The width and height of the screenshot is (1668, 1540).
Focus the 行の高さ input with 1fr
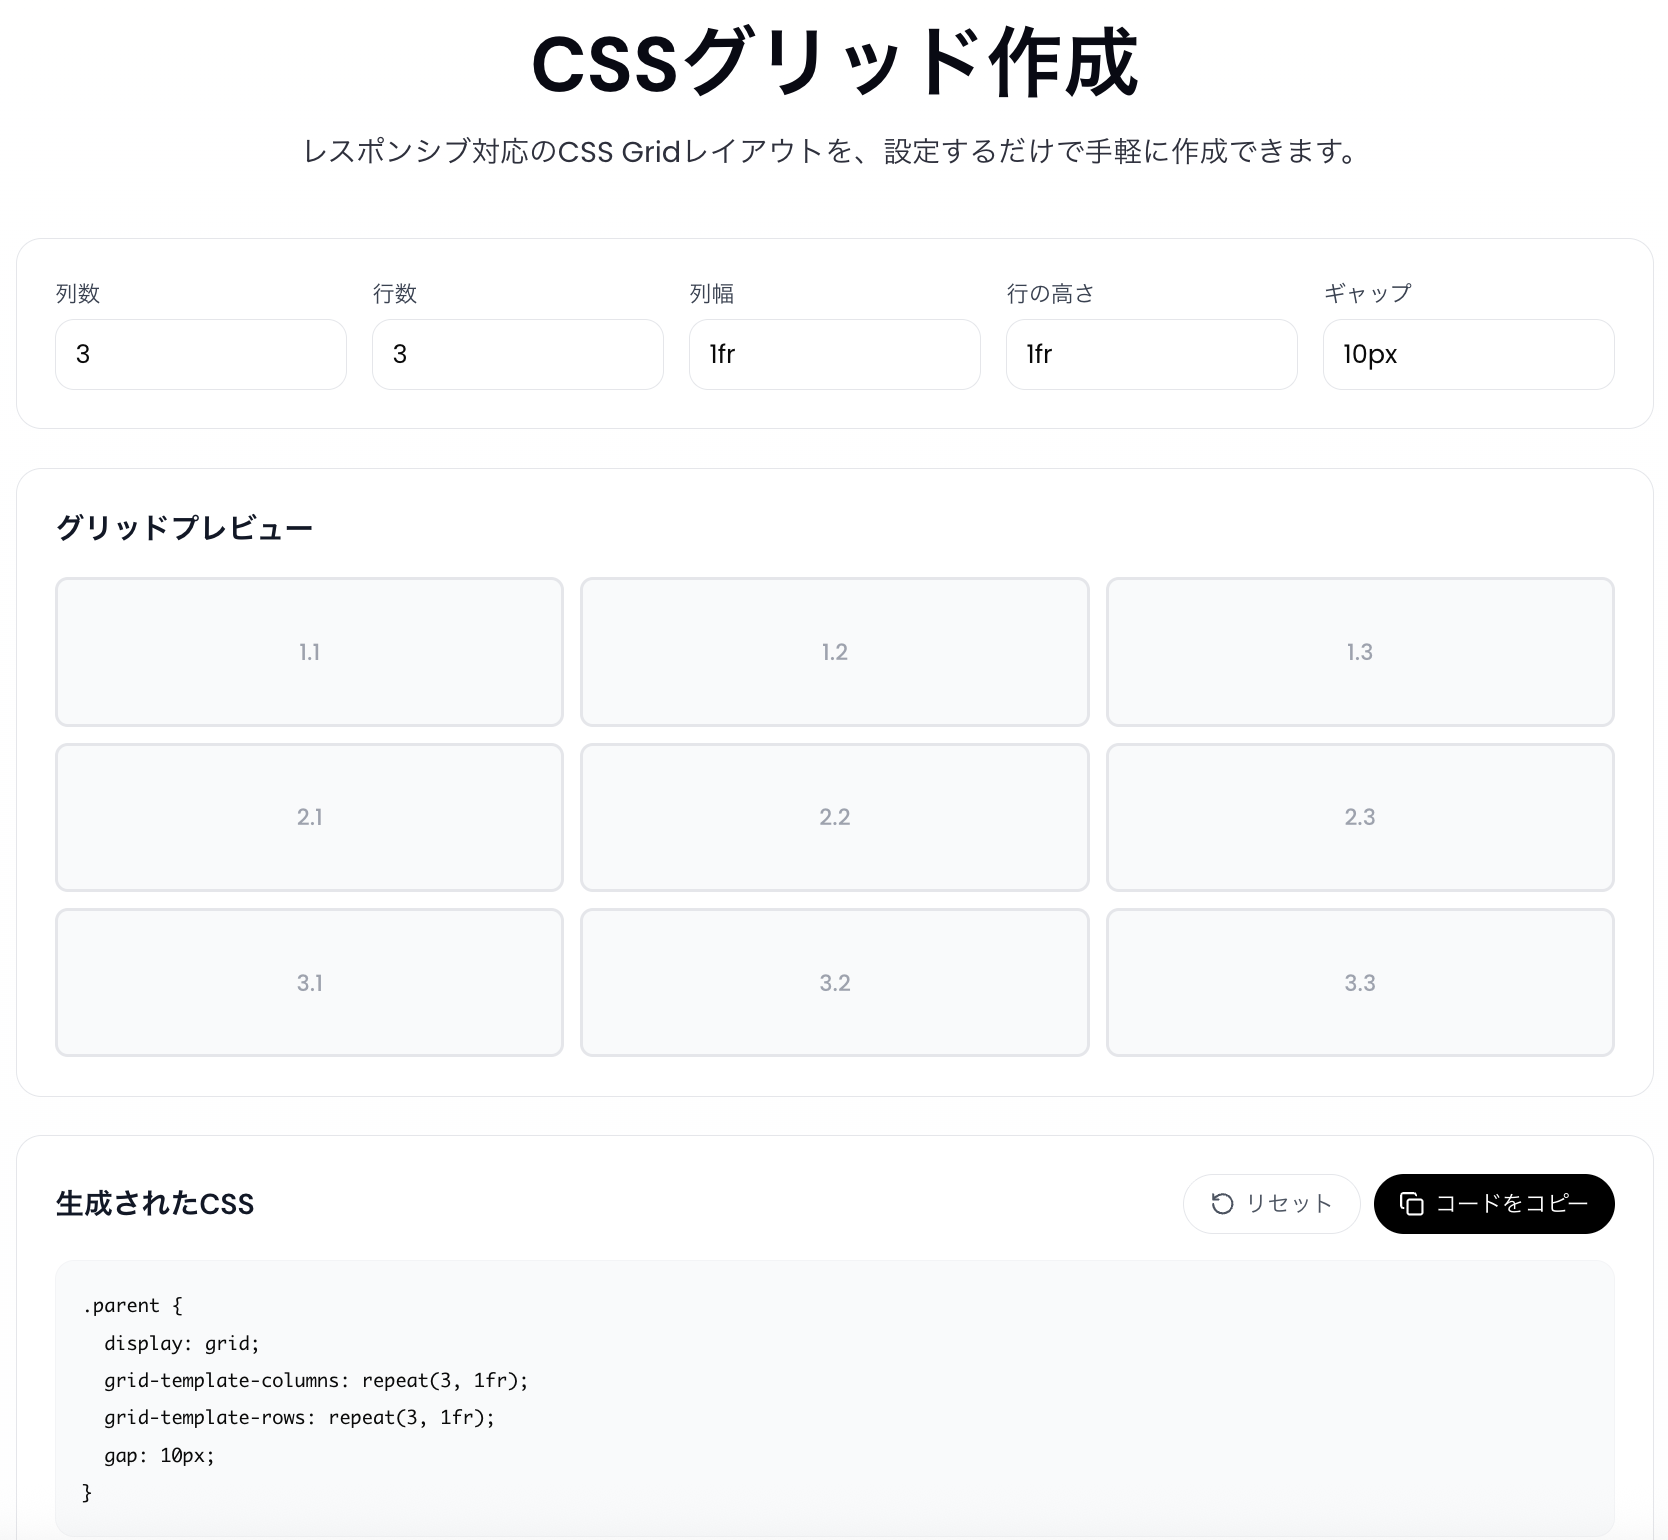tap(1152, 354)
